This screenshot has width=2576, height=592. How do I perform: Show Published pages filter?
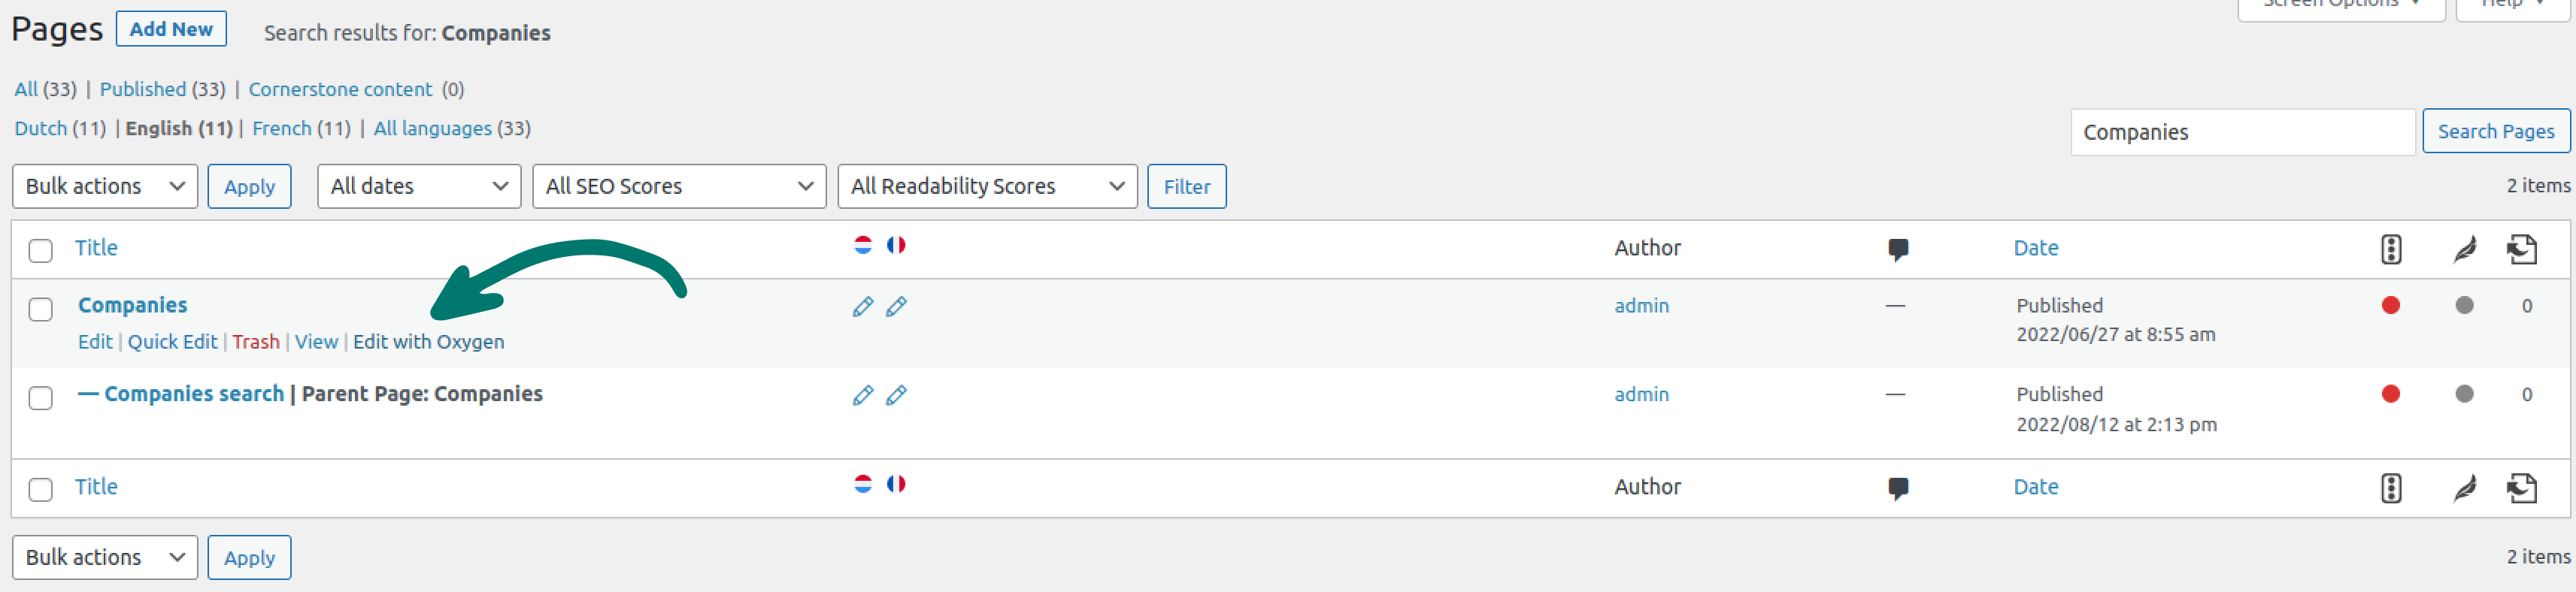coord(143,90)
